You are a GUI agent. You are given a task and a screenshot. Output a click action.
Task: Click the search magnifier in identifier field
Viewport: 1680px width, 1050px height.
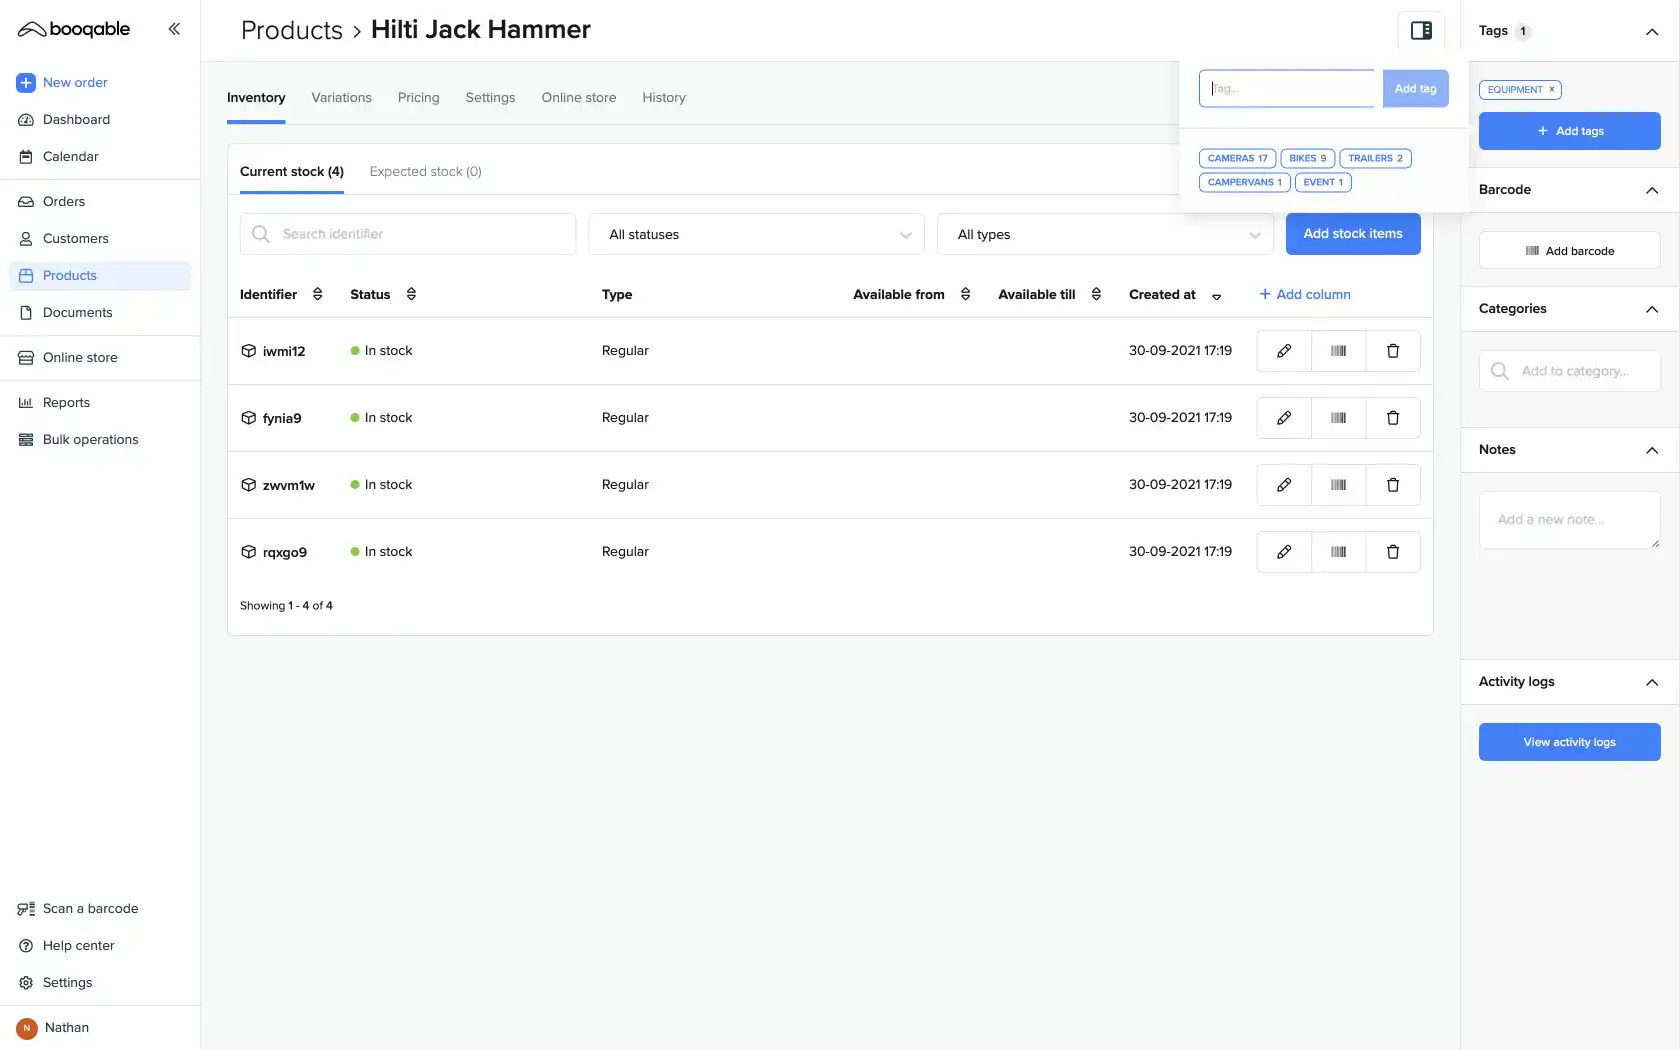click(261, 234)
